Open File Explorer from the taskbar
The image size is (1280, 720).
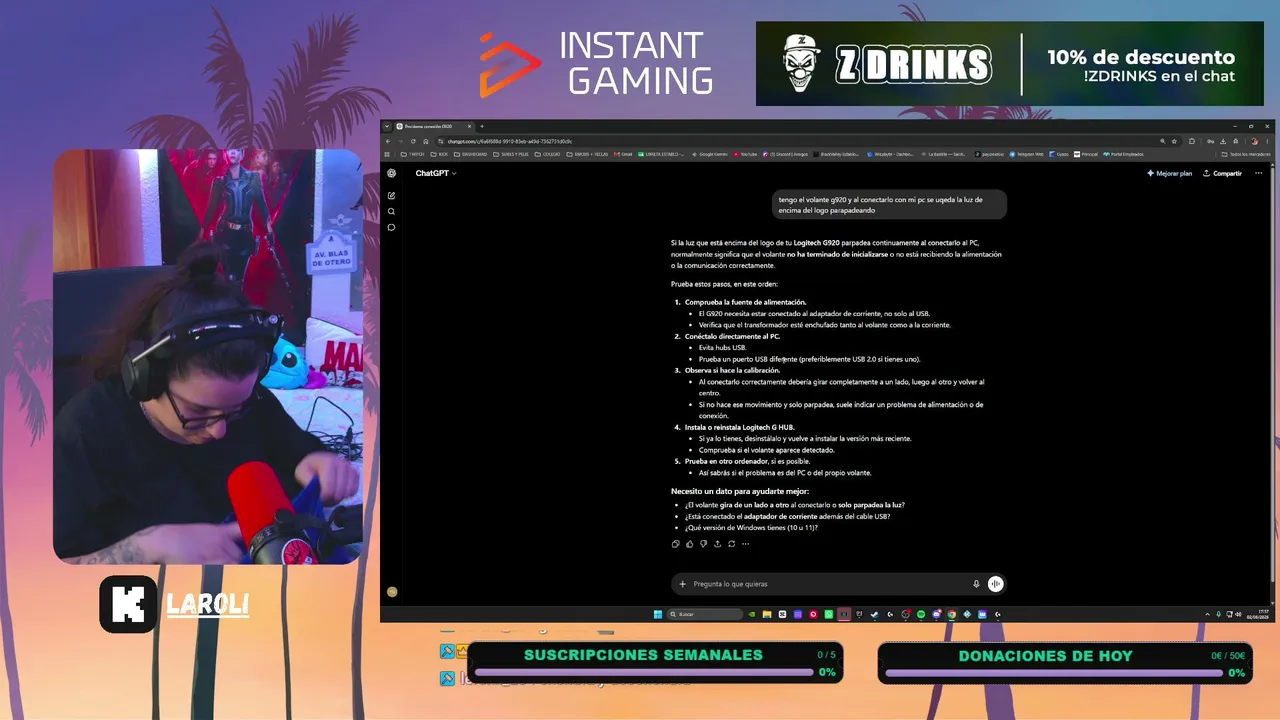click(x=767, y=614)
